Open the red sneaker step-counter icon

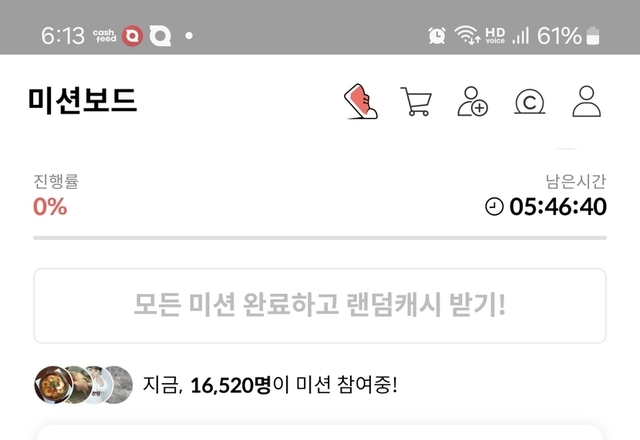(361, 101)
